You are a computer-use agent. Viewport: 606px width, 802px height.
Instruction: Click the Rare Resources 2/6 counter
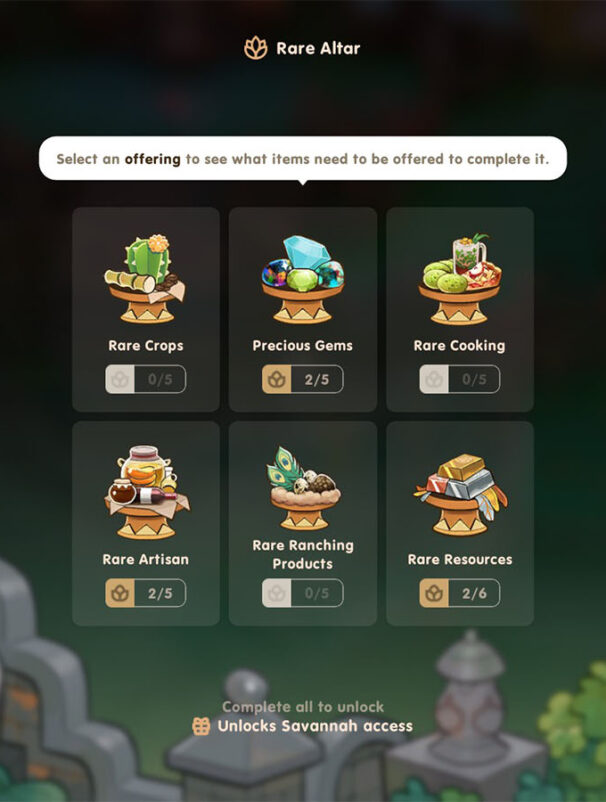pyautogui.click(x=460, y=593)
